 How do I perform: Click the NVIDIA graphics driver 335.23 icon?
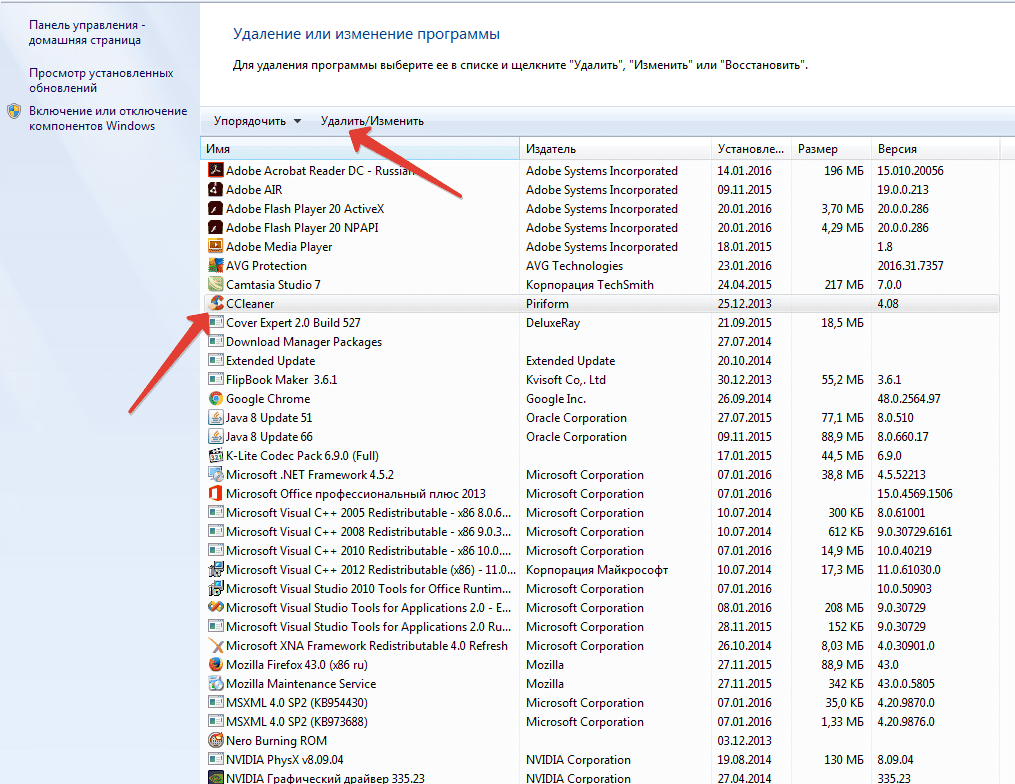click(x=216, y=778)
